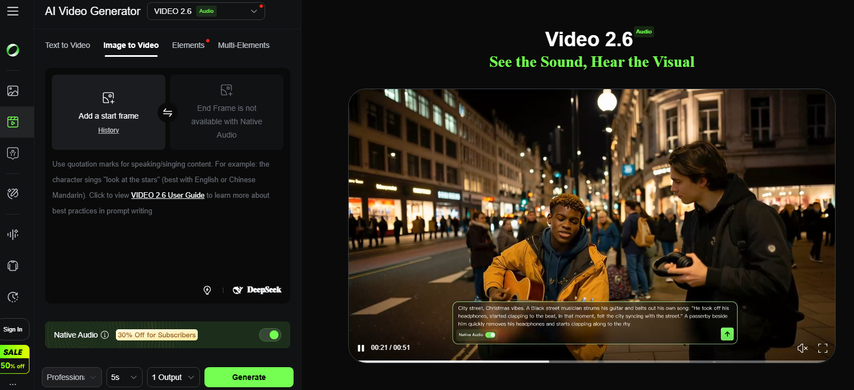Screen dimensions: 854x390
Task: Switch to the Elements tab
Action: click(x=188, y=45)
